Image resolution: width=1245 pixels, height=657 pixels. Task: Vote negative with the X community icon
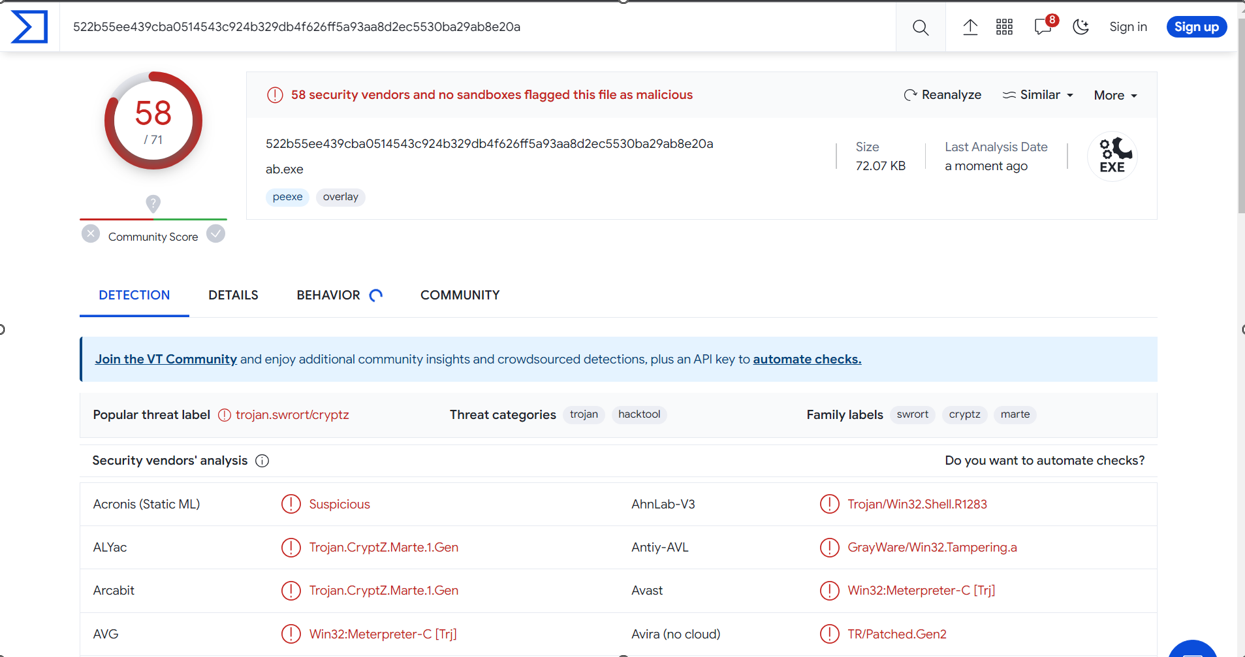coord(91,234)
